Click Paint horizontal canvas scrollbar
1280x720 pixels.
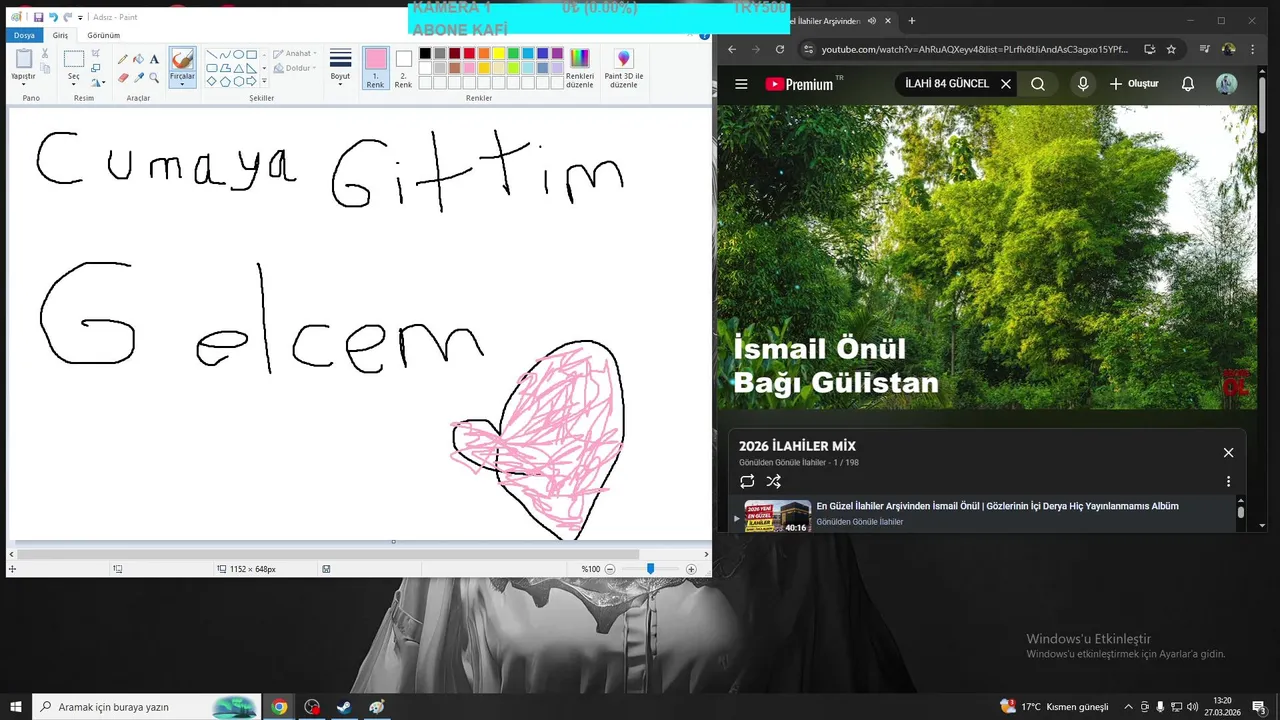point(328,554)
